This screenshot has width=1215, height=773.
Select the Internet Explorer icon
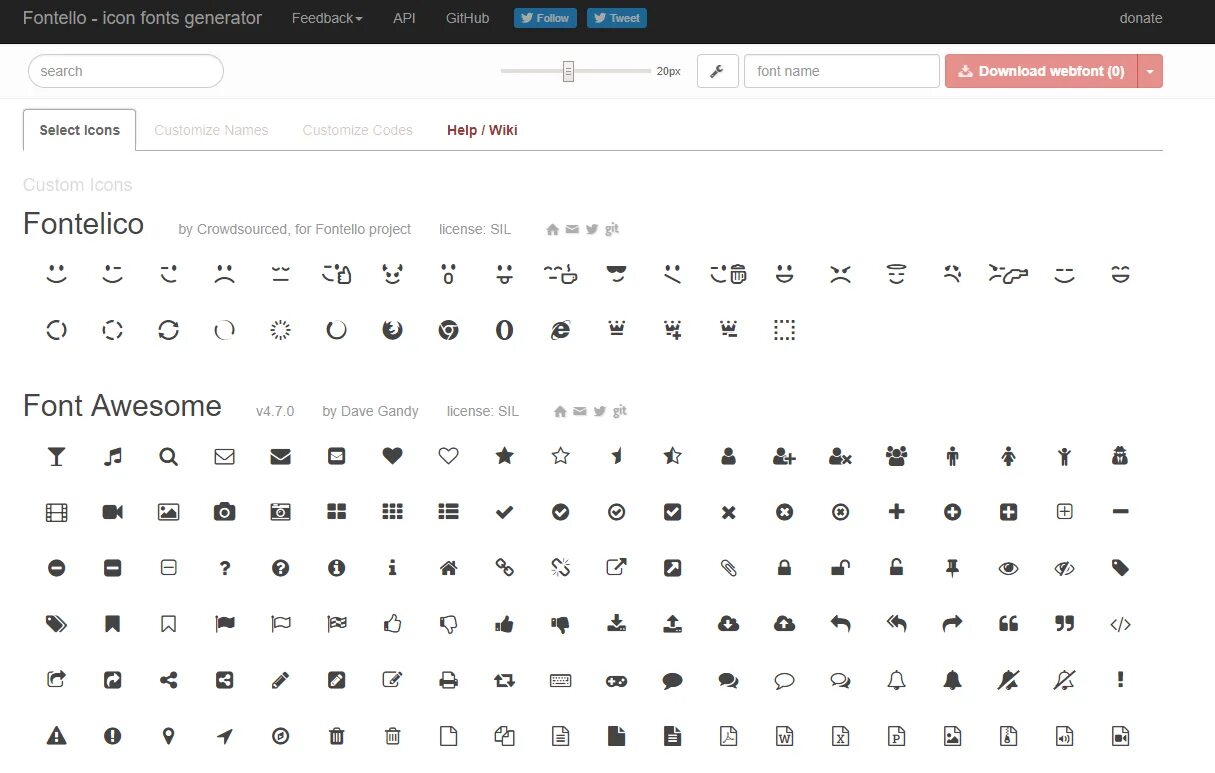point(561,330)
